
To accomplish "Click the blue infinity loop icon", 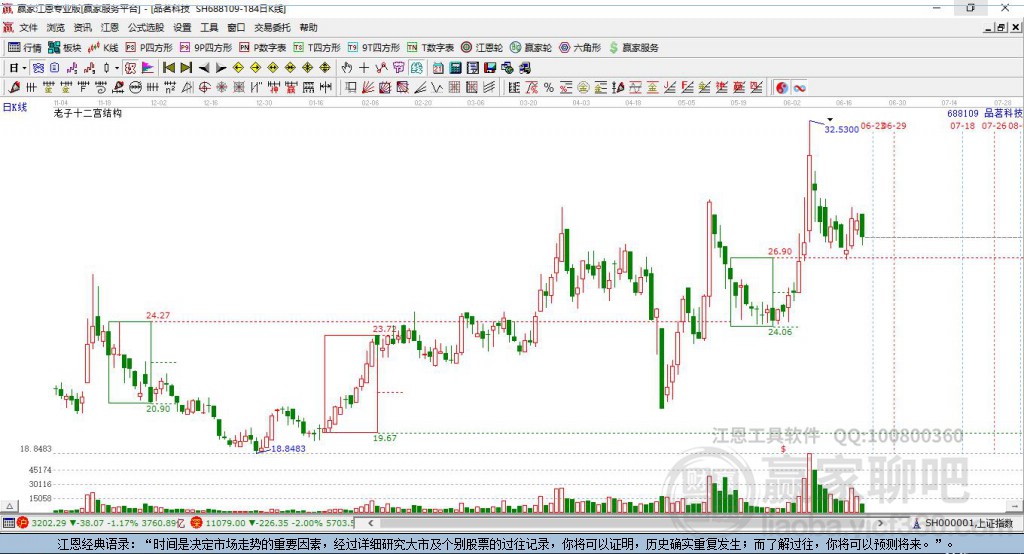I will coord(799,88).
